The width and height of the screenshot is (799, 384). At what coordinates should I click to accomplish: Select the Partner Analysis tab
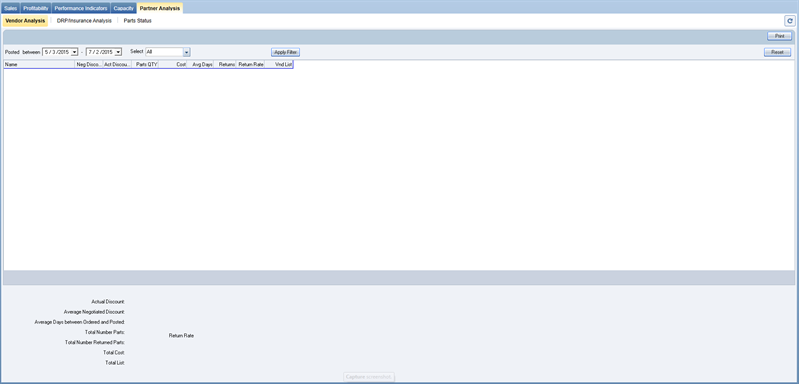159,8
